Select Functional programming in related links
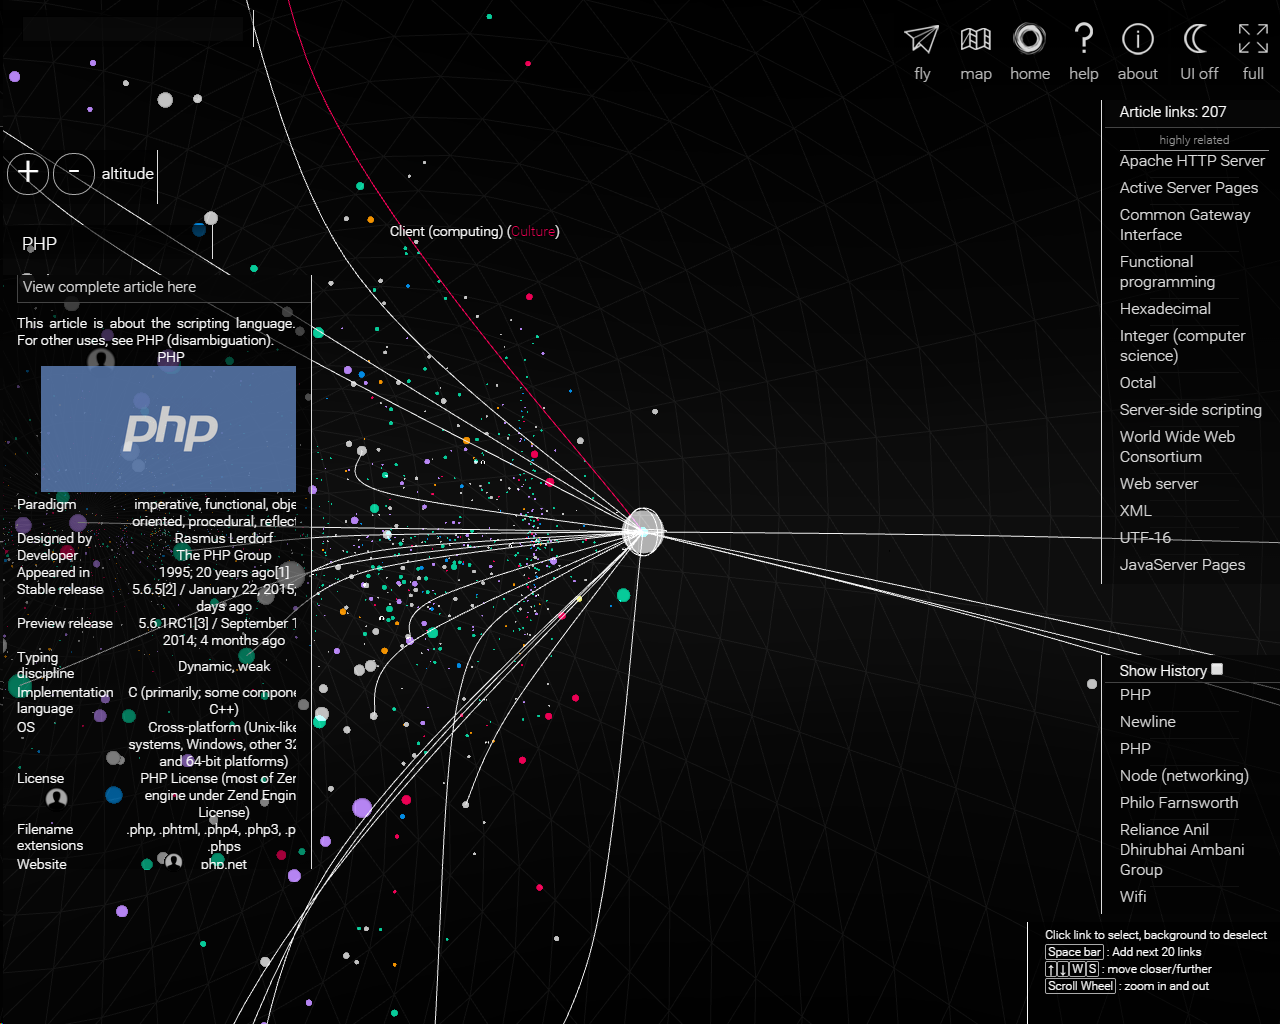1280x1024 pixels. point(1167,272)
